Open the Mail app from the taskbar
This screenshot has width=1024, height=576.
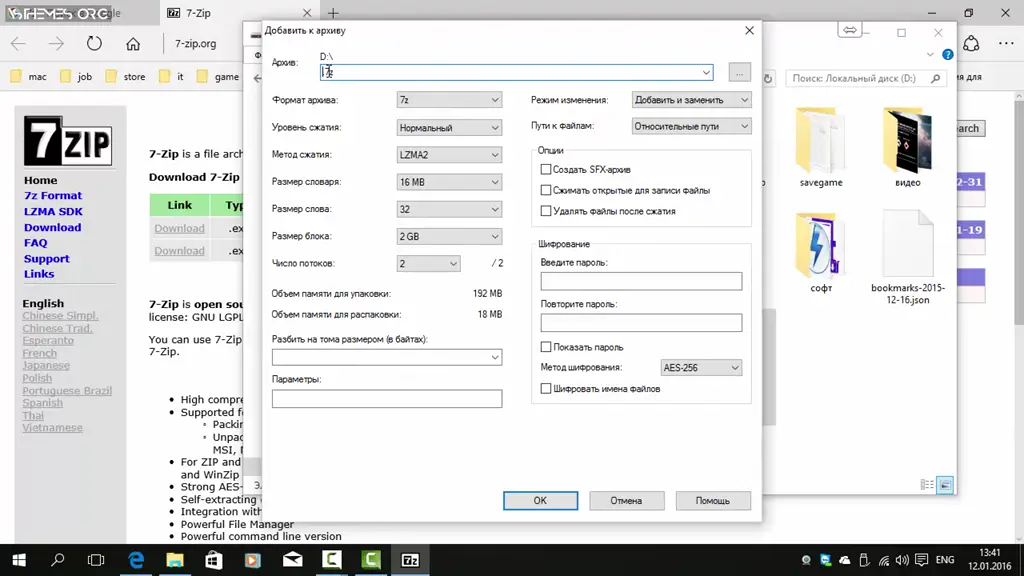pyautogui.click(x=292, y=561)
